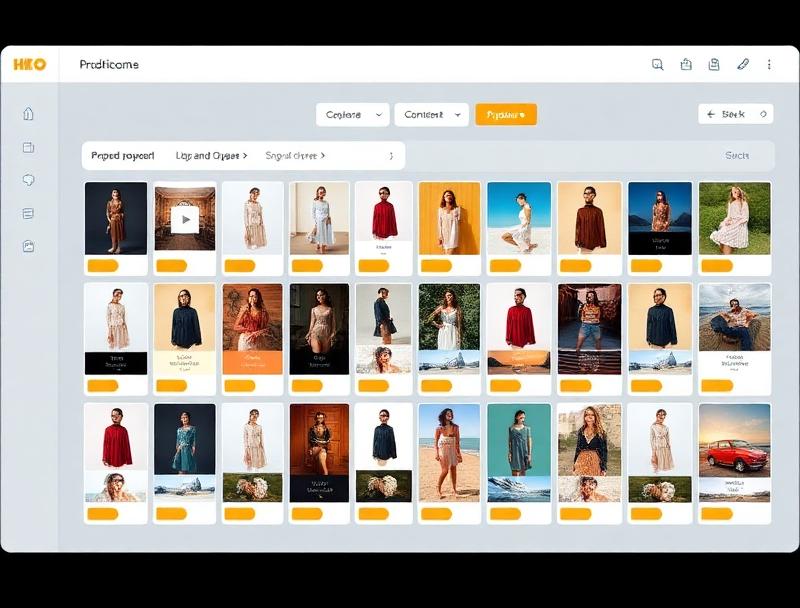Open the calendar icon in the left sidebar
800x608 pixels.
coord(28,147)
